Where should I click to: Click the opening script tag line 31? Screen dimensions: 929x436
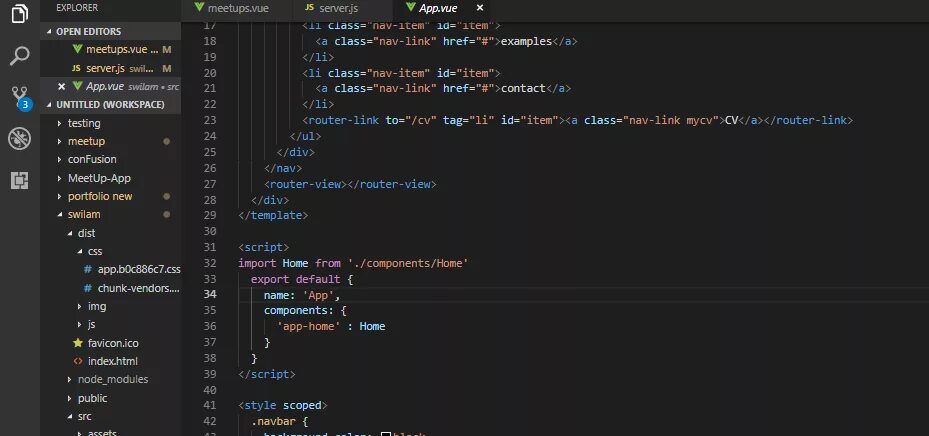tap(264, 247)
